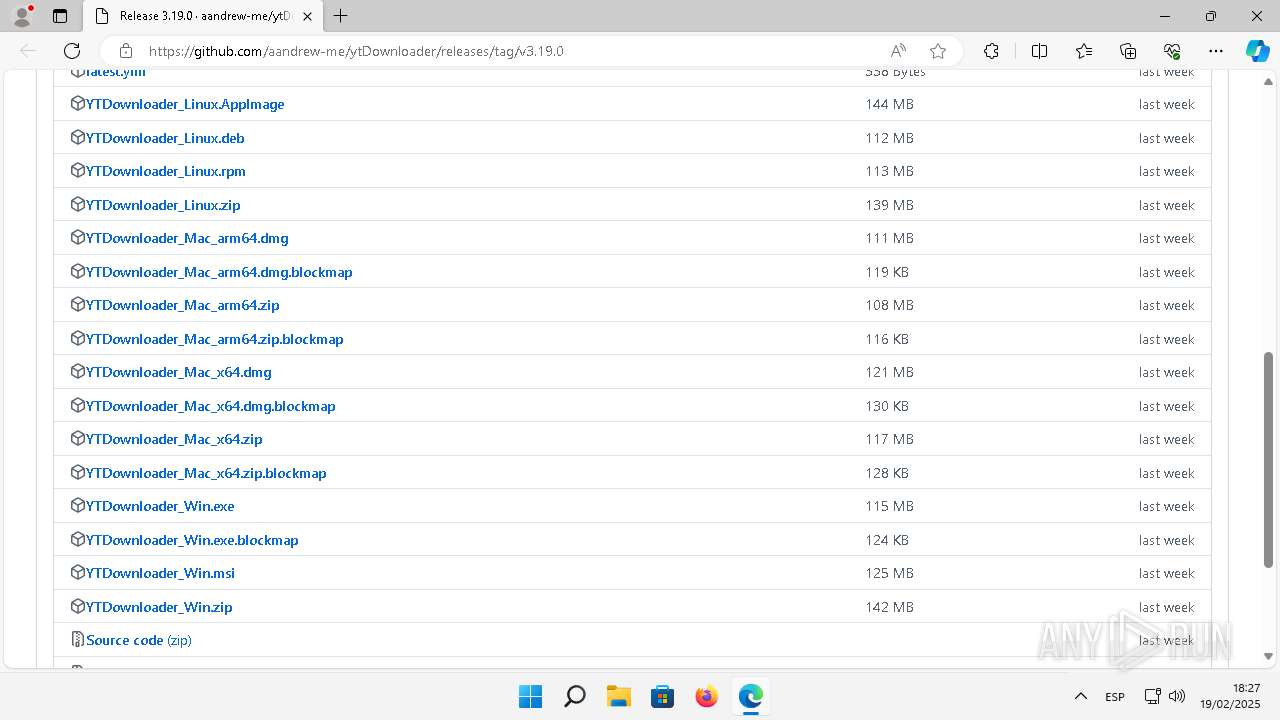Click the address bar URL field
This screenshot has width=1280, height=720.
pyautogui.click(x=515, y=51)
